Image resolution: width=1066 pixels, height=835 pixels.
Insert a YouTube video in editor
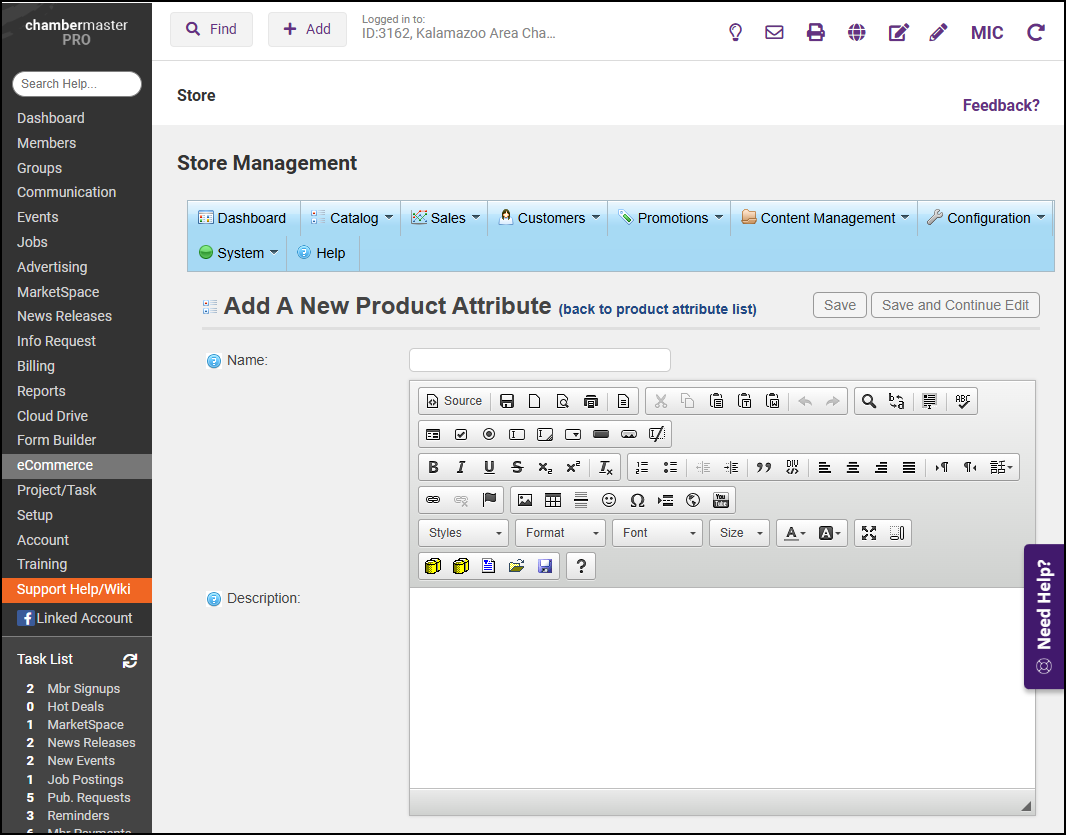721,500
